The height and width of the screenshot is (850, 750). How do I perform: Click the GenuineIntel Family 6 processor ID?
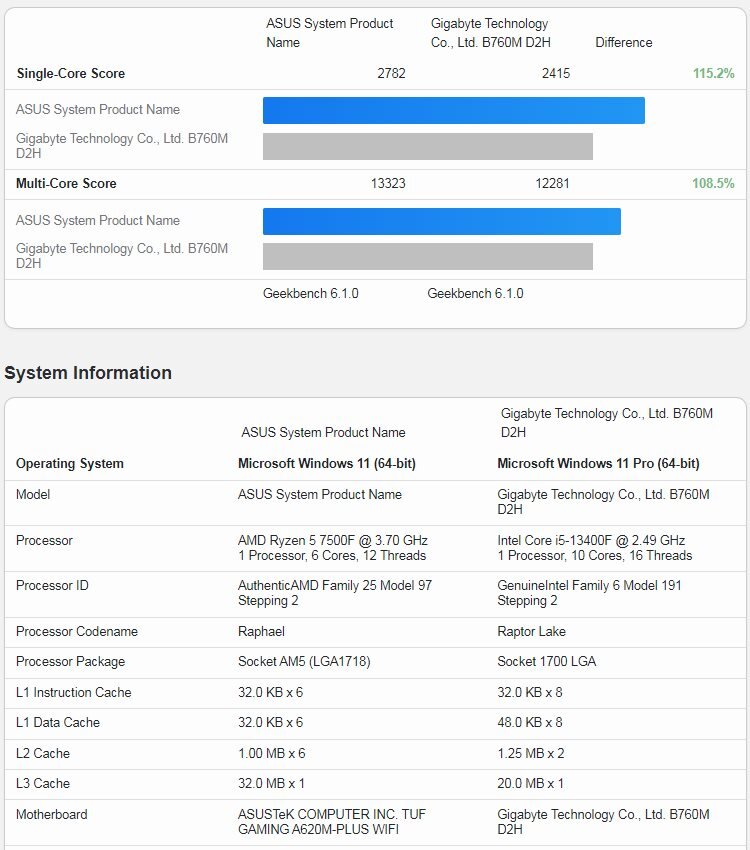pos(589,593)
